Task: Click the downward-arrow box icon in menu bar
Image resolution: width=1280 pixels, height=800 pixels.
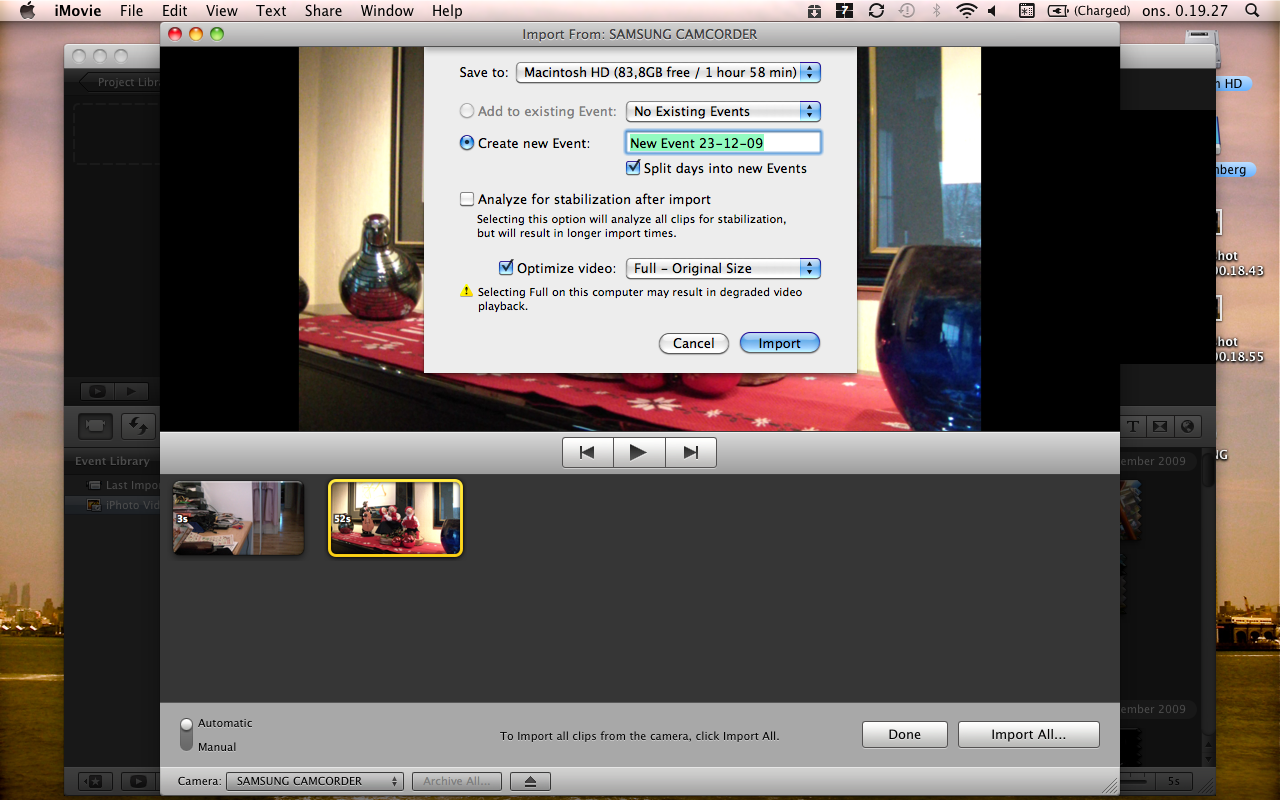Action: [x=815, y=11]
